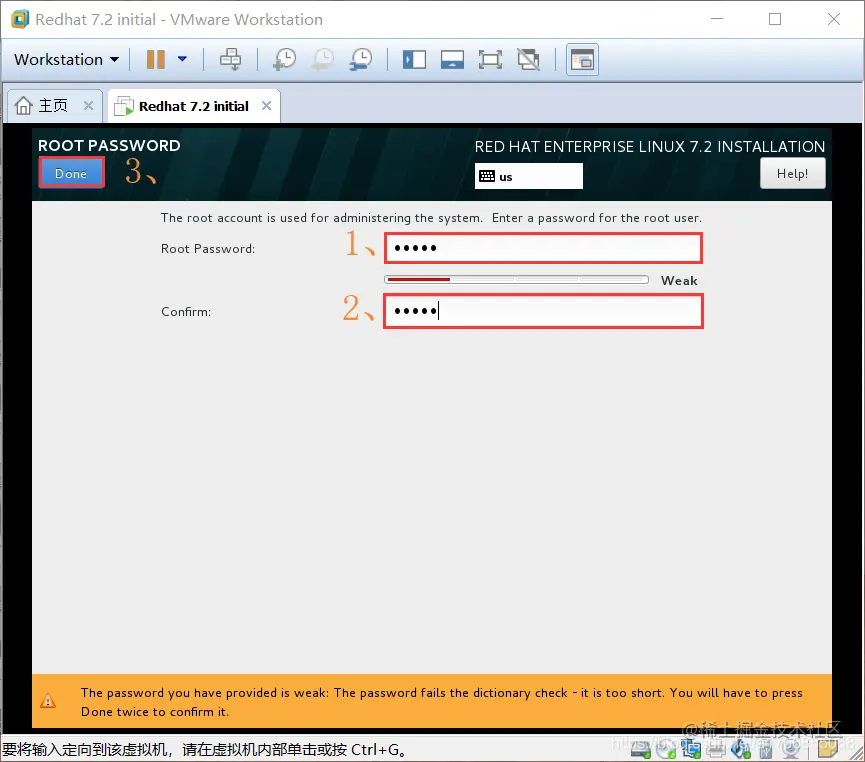
Task: Click the hard disk status icon
Action: pos(640,749)
